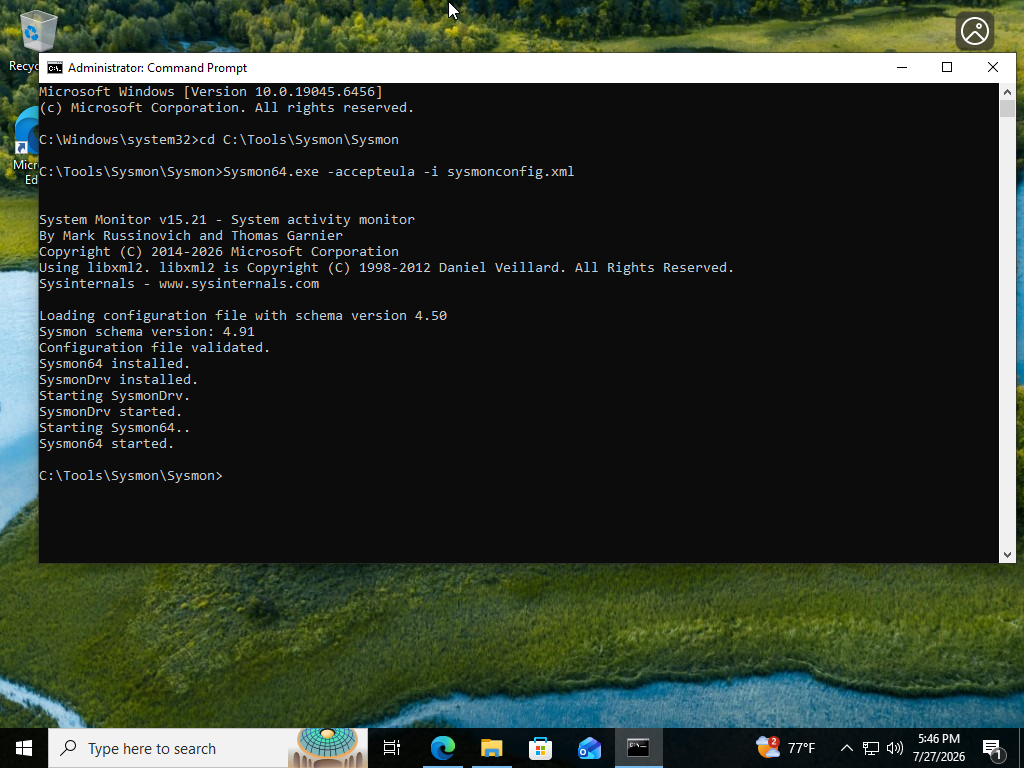Open the clock showing 5:46 PM
Image resolution: width=1024 pixels, height=768 pixels.
click(x=938, y=748)
